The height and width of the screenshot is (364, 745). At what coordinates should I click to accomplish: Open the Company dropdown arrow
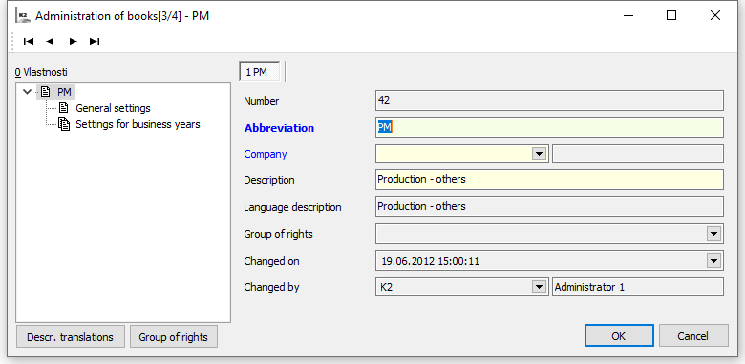(538, 154)
